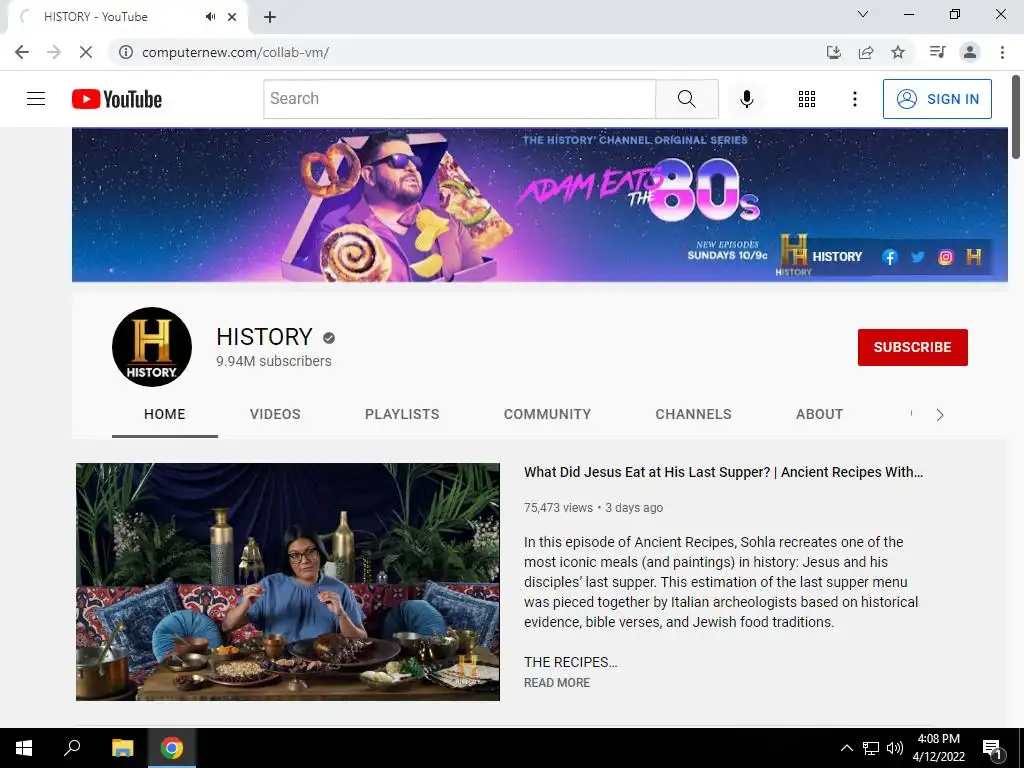Open tab search dropdown chevron
The image size is (1024, 768).
click(863, 14)
